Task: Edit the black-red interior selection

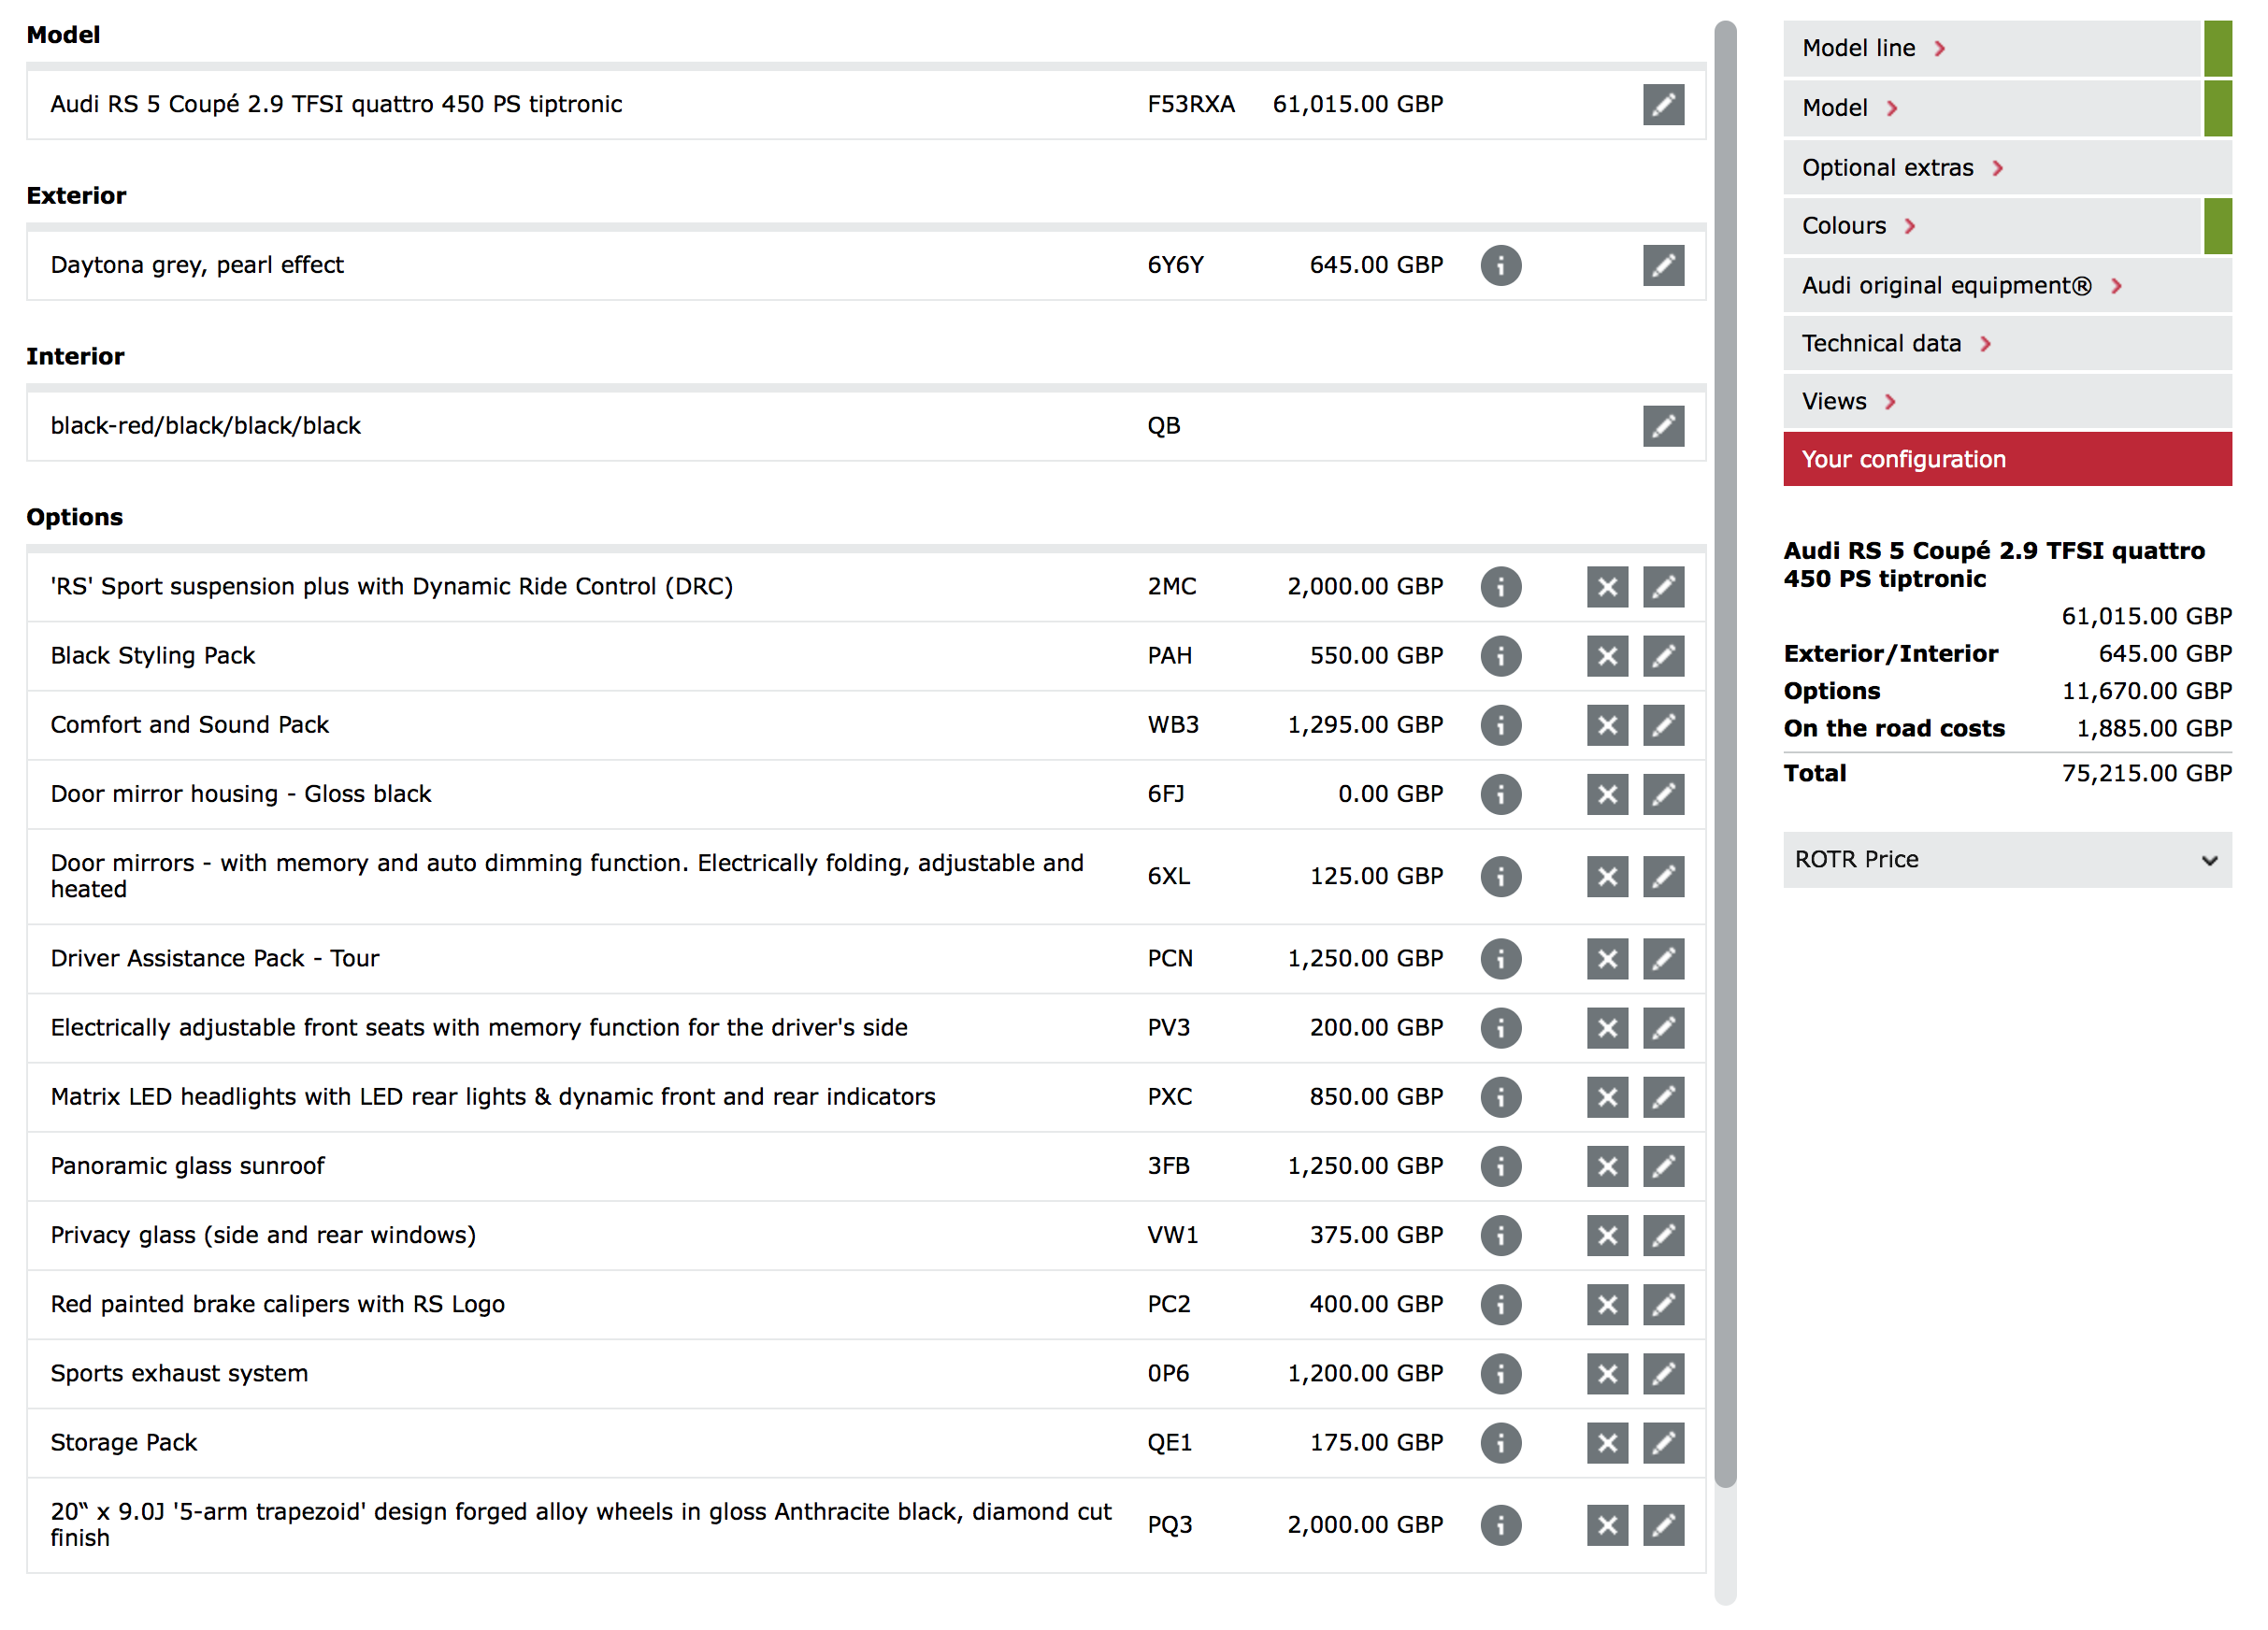Action: [1663, 426]
